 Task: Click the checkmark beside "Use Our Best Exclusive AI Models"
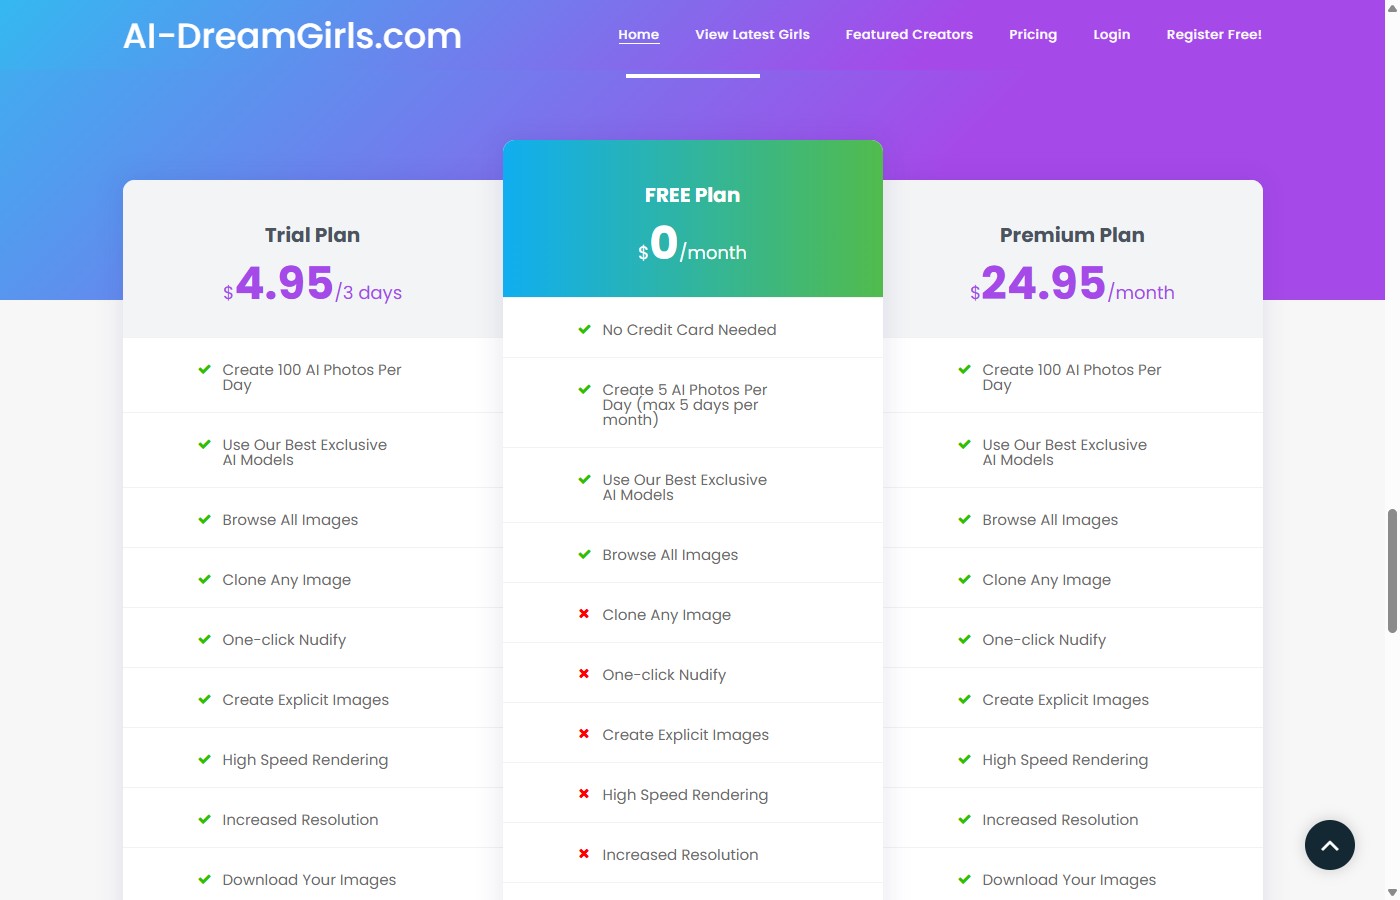coord(204,444)
